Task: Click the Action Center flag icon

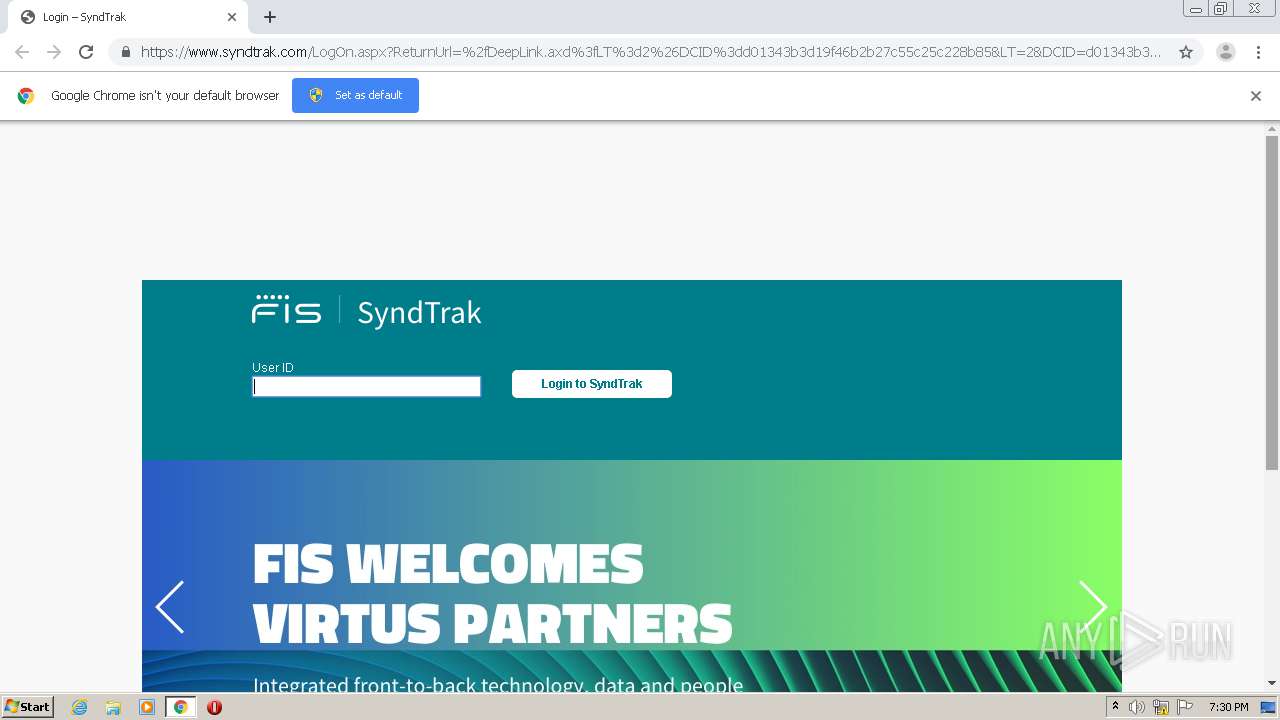Action: 1185,707
